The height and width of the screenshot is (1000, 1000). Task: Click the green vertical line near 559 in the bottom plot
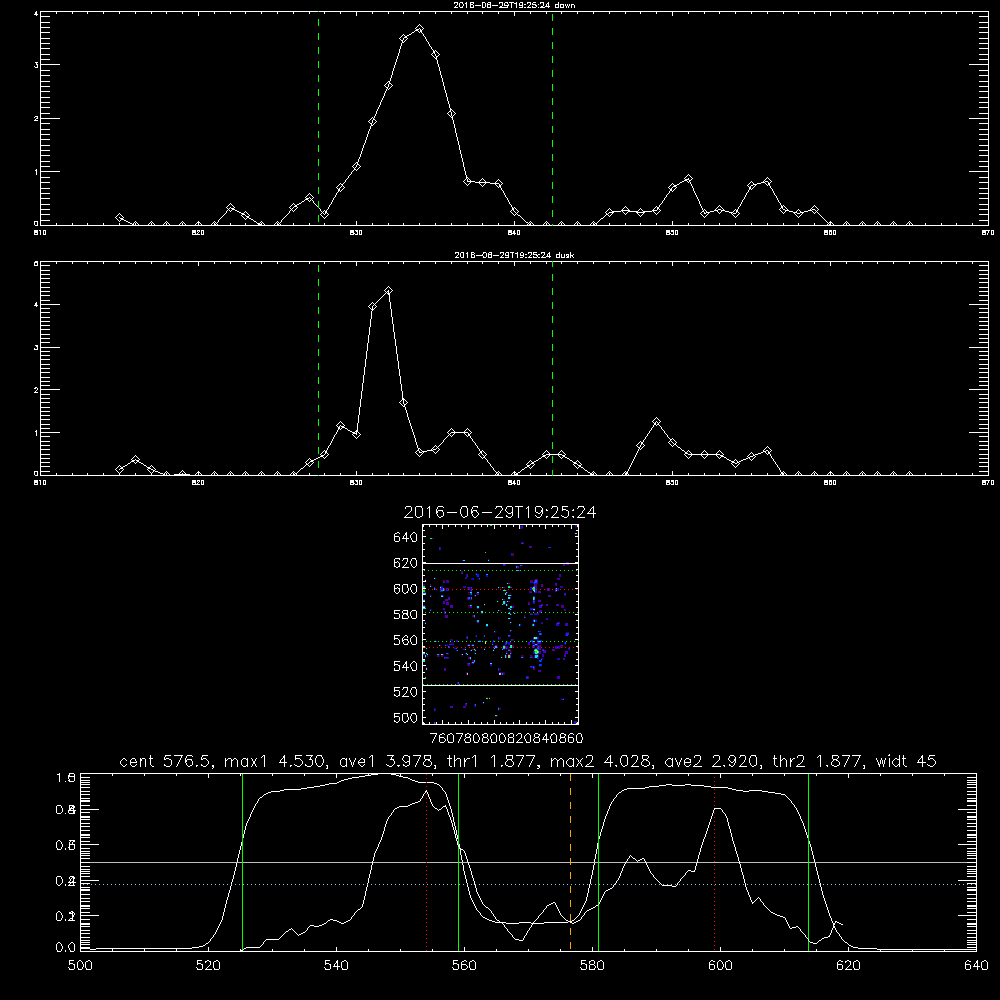[x=459, y=861]
